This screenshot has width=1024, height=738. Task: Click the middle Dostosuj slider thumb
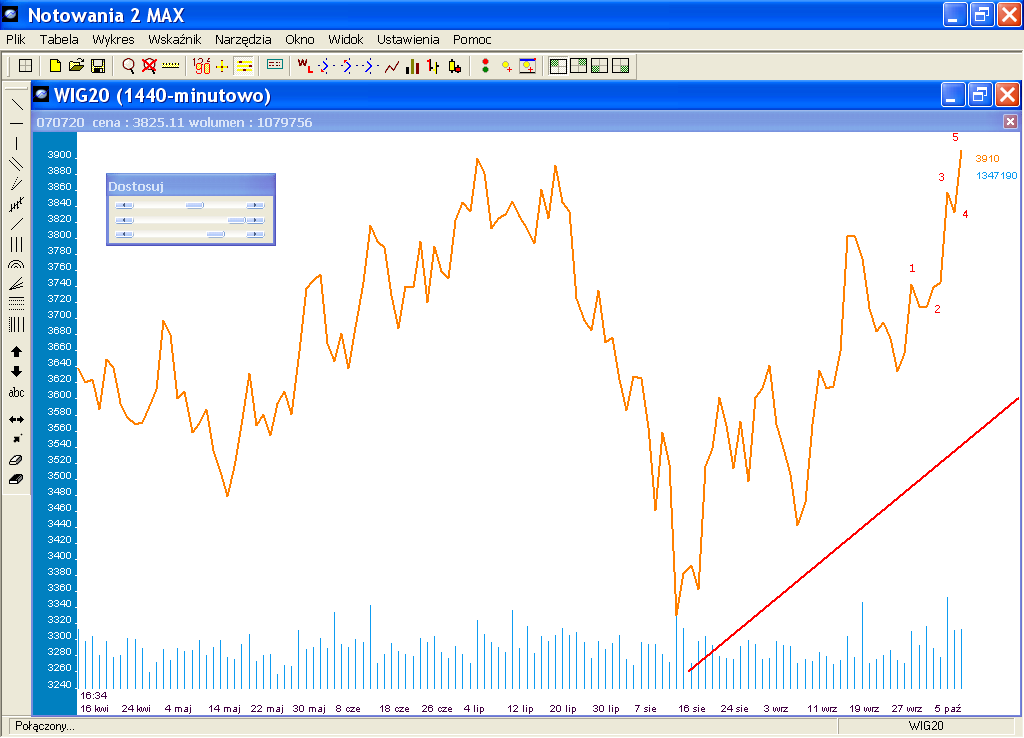click(236, 220)
